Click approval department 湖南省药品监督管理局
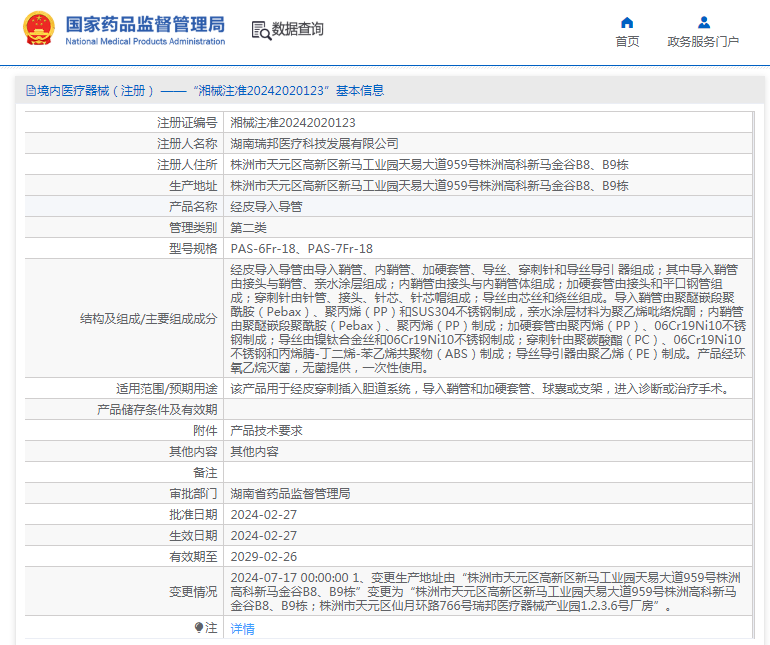Viewport: 770px width, 645px height. 290,494
